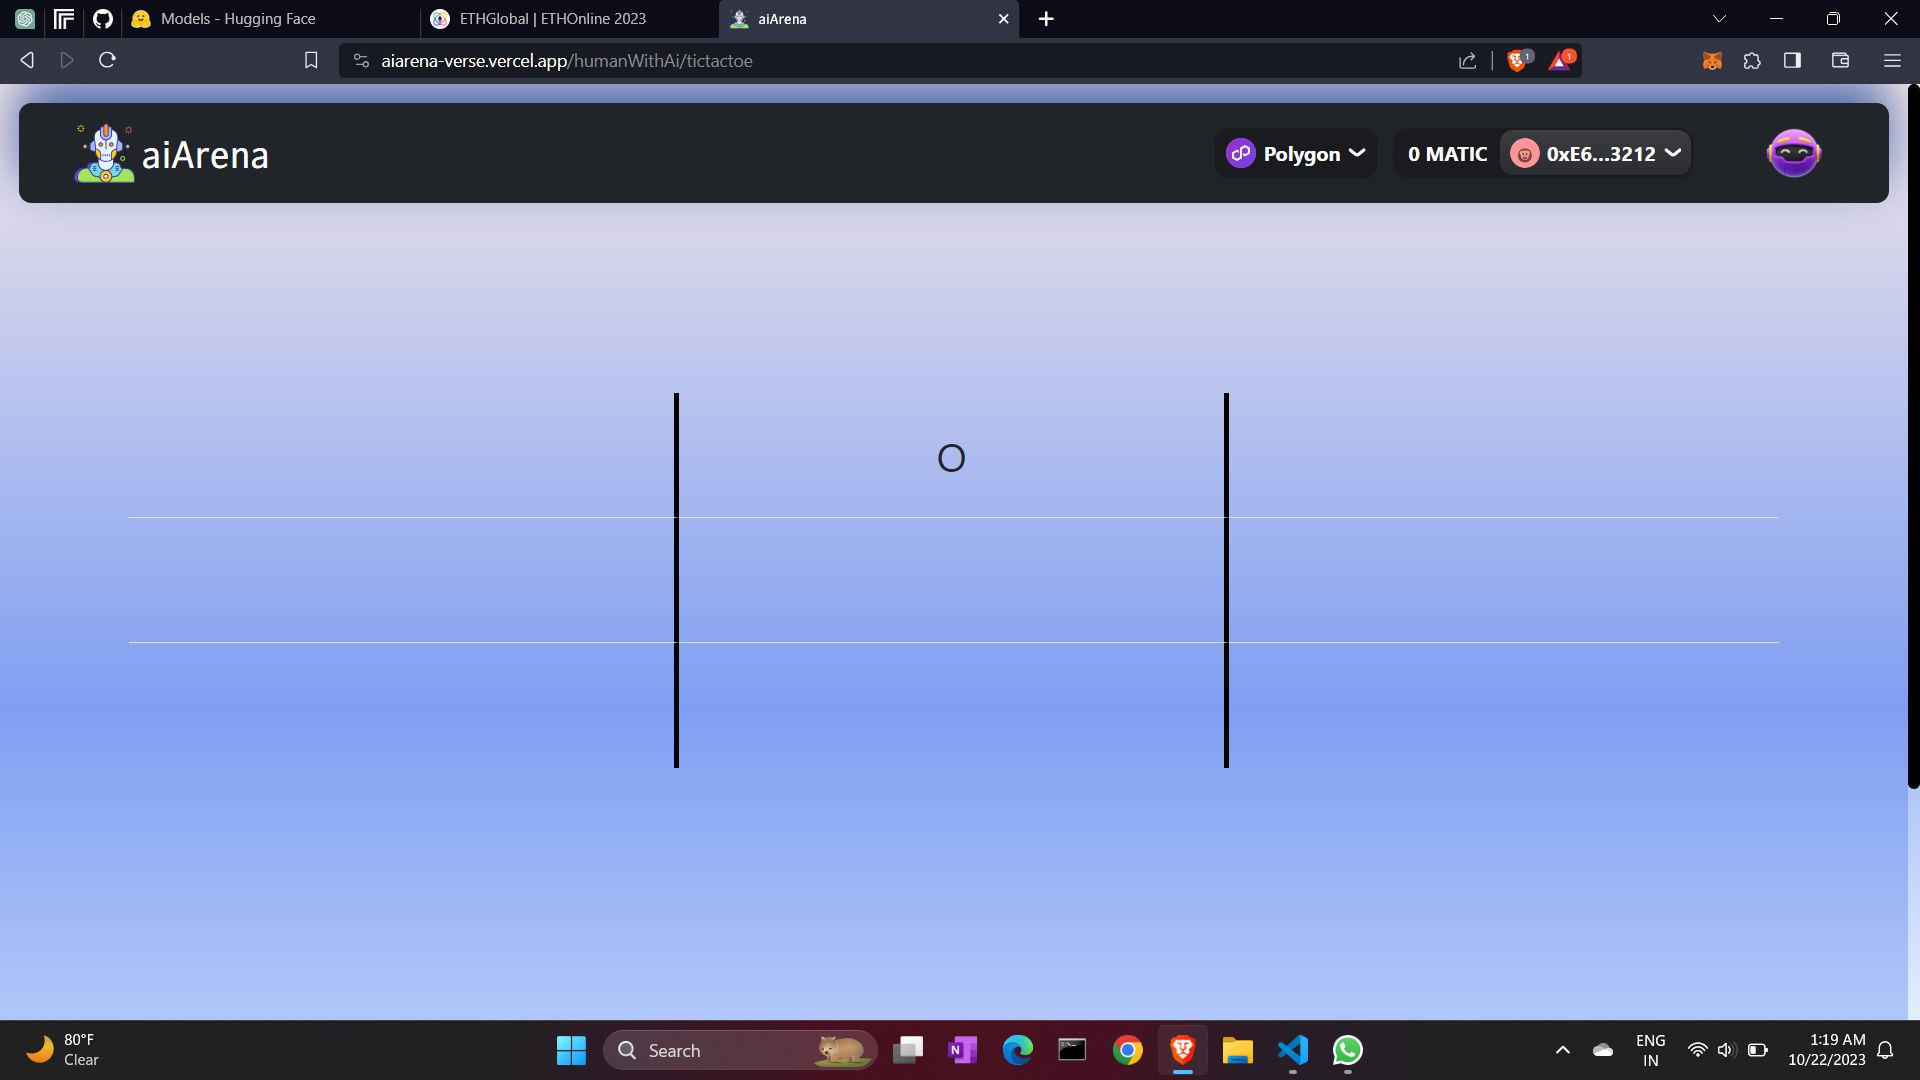
Task: Launch Microsoft Edge from taskbar
Action: coord(1017,1050)
